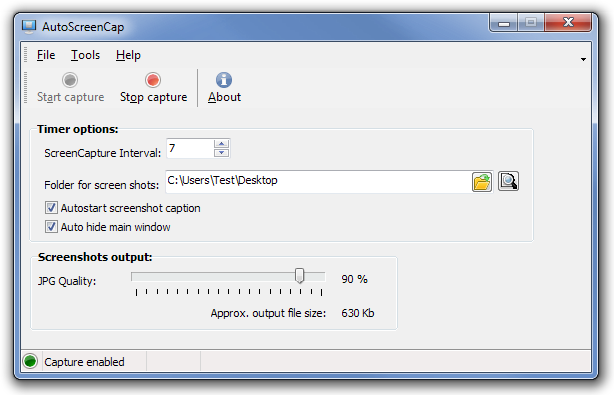The height and width of the screenshot is (395, 614).
Task: Close the AutoScreenCap window
Action: (568, 22)
